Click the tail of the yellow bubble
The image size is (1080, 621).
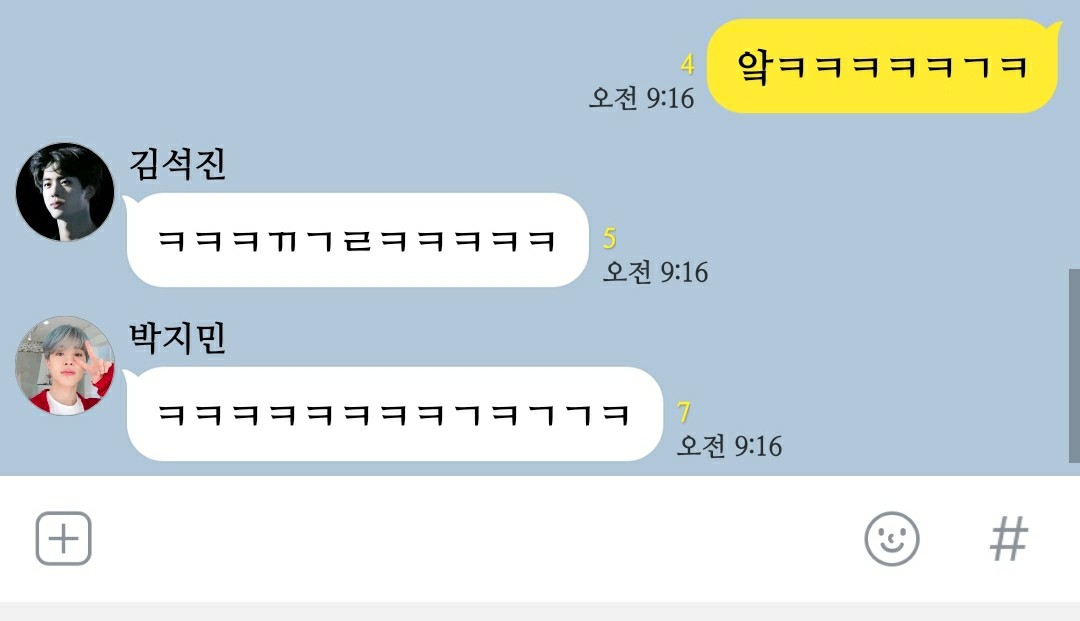point(1055,28)
